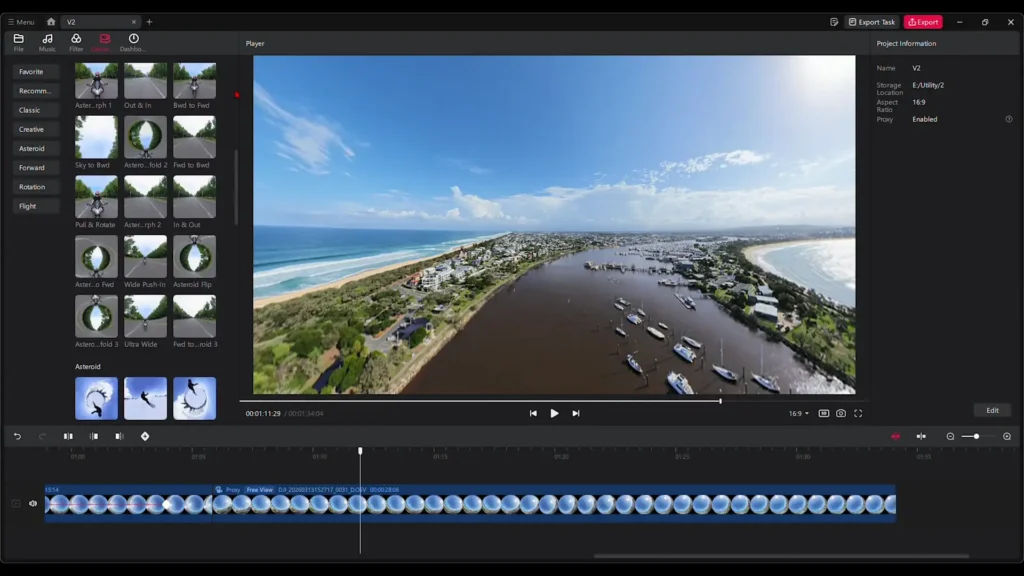Mute the video track audio

pyautogui.click(x=33, y=503)
